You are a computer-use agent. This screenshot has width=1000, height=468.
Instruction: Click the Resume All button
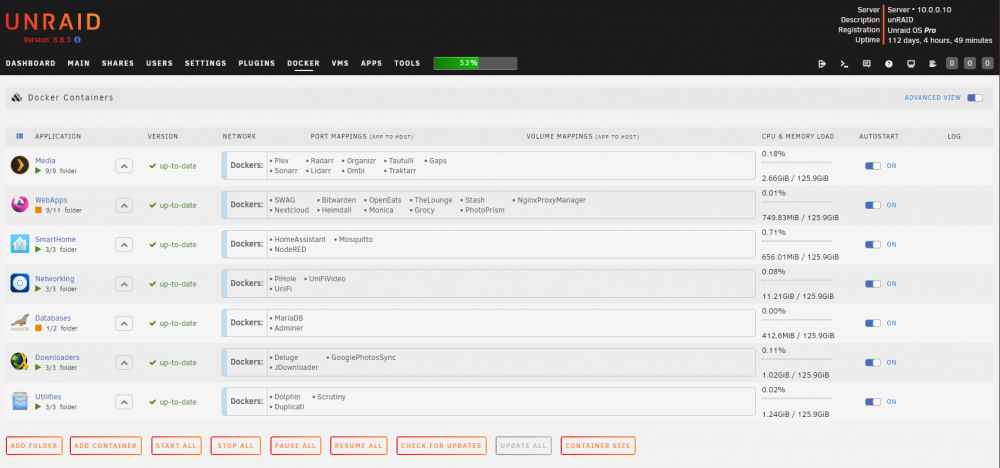click(x=359, y=446)
